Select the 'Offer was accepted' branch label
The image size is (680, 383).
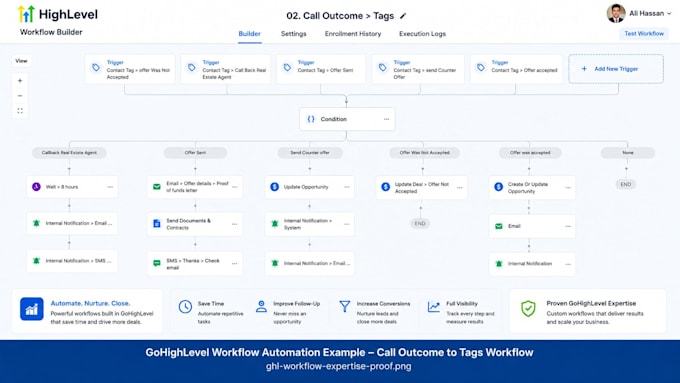tap(530, 153)
